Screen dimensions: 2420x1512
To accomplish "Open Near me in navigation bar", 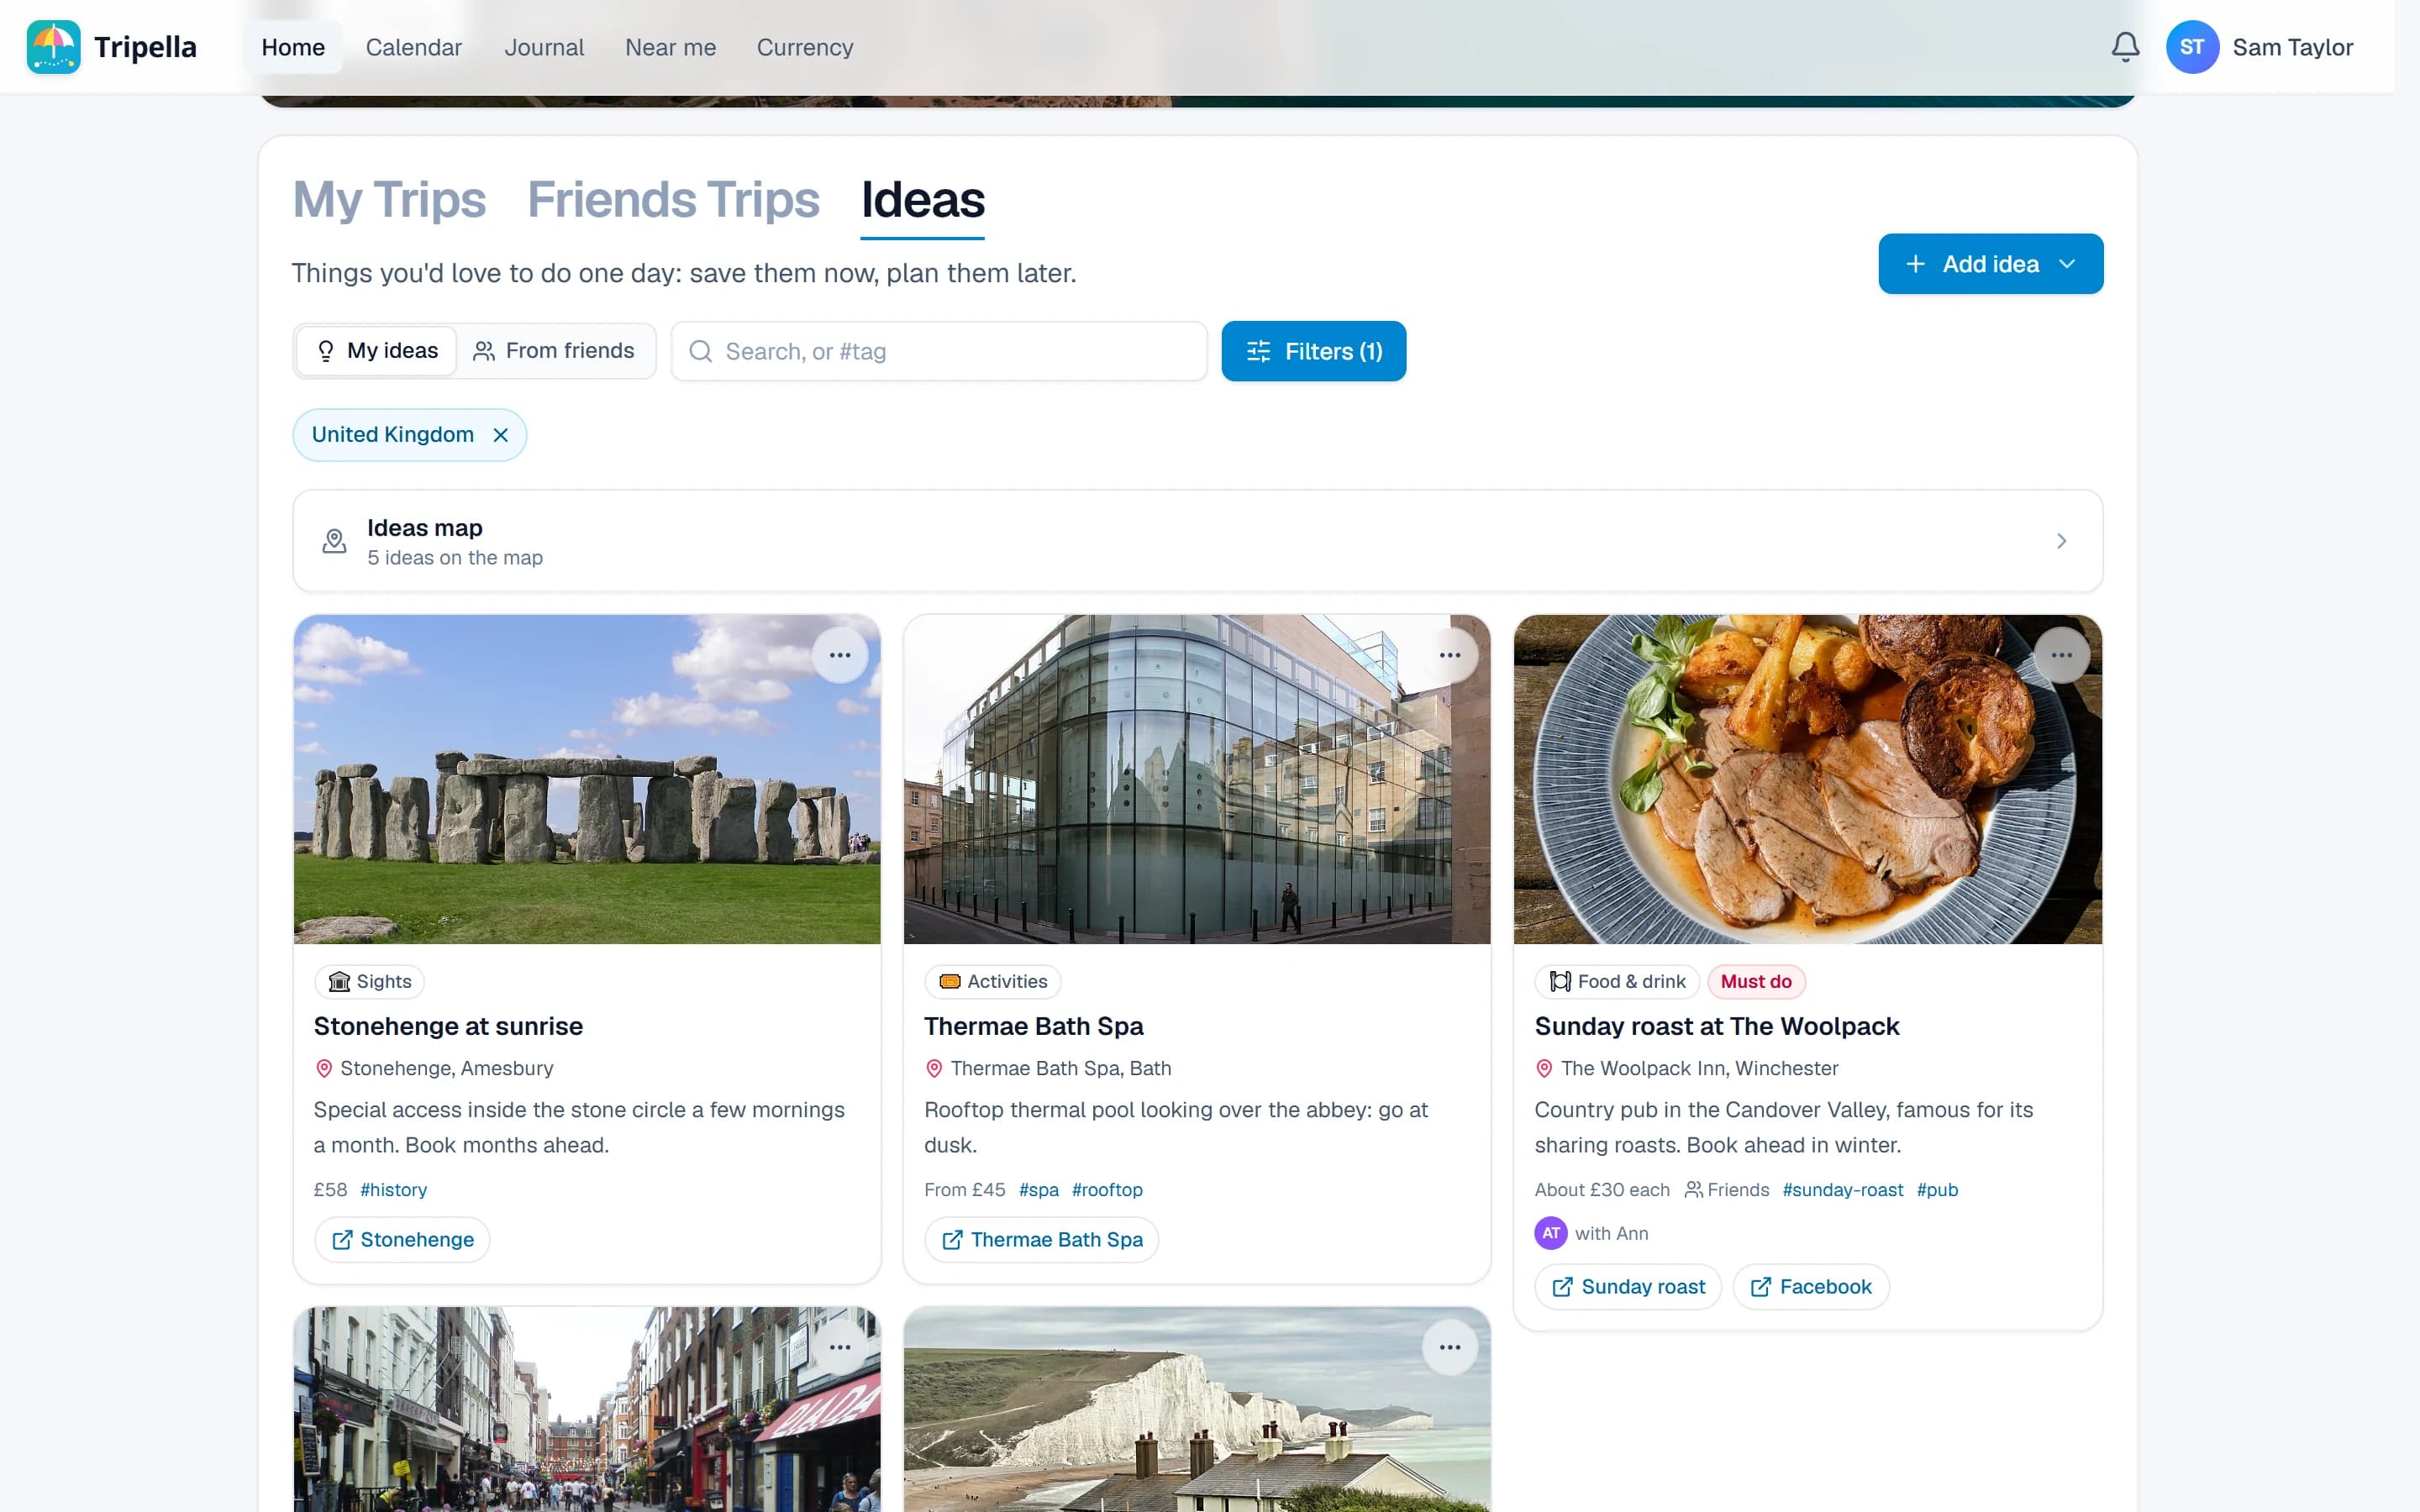I will [x=670, y=47].
